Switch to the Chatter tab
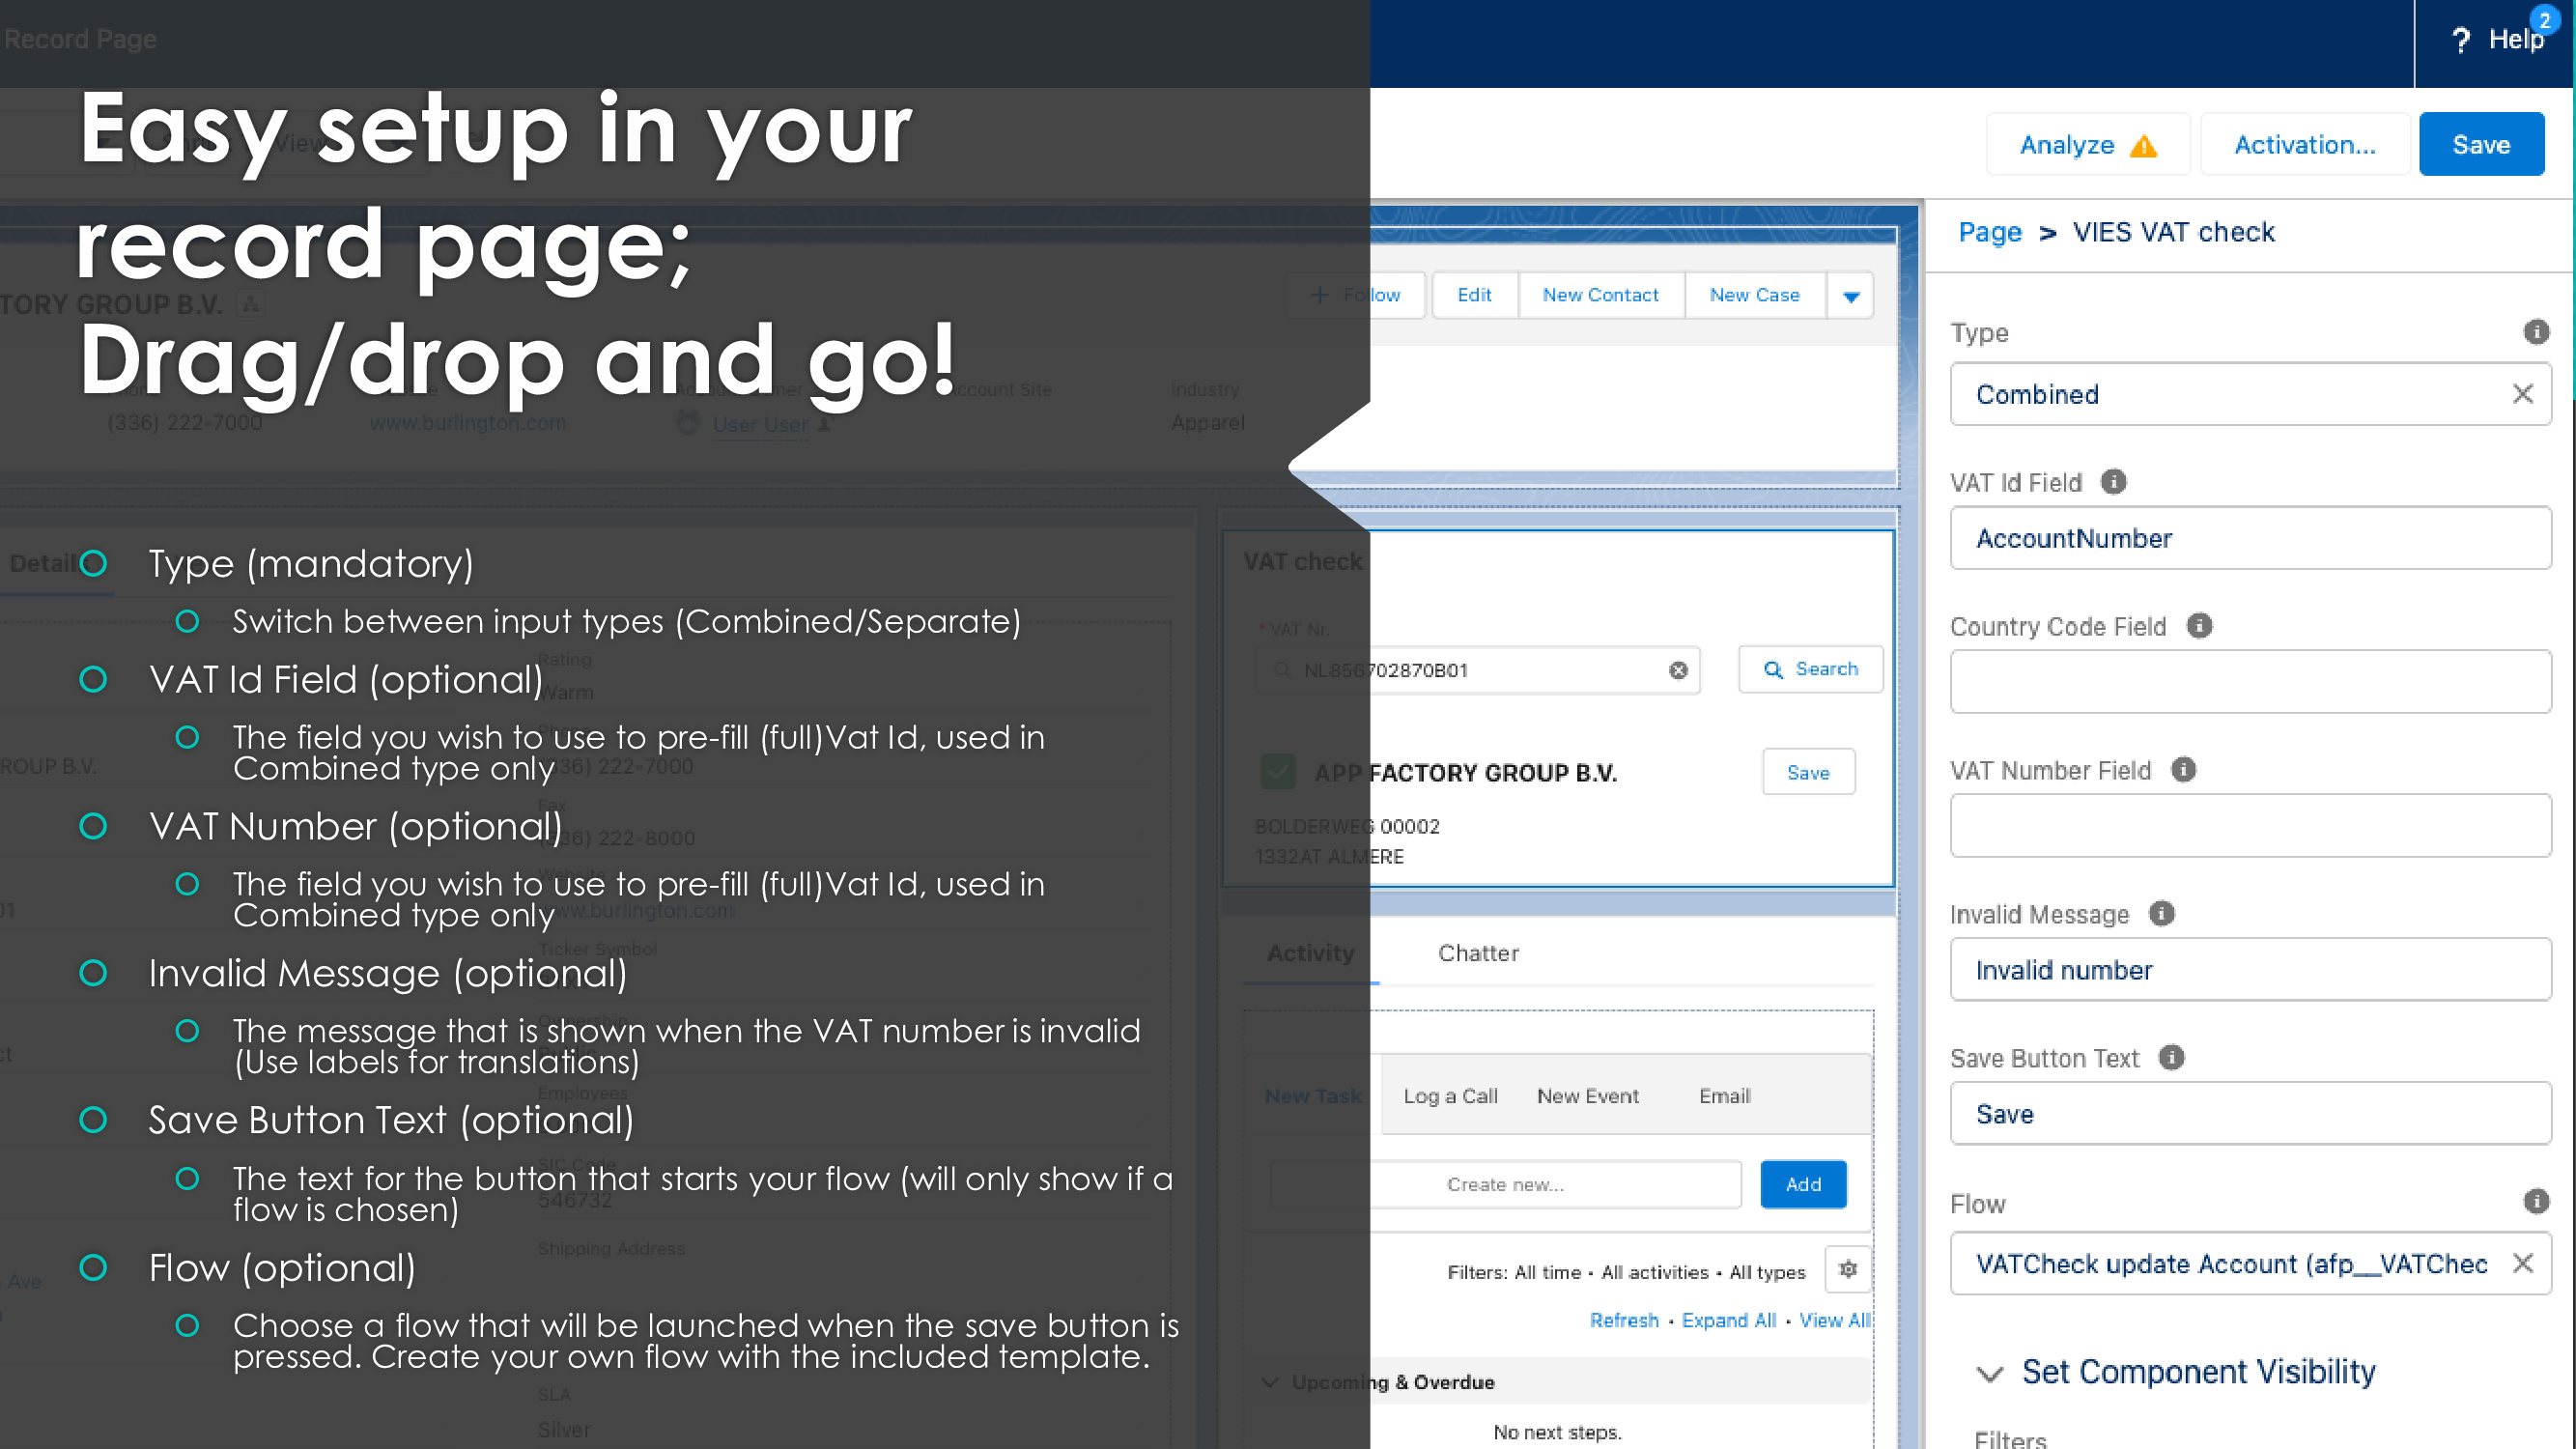The height and width of the screenshot is (1449, 2576). click(x=1478, y=953)
